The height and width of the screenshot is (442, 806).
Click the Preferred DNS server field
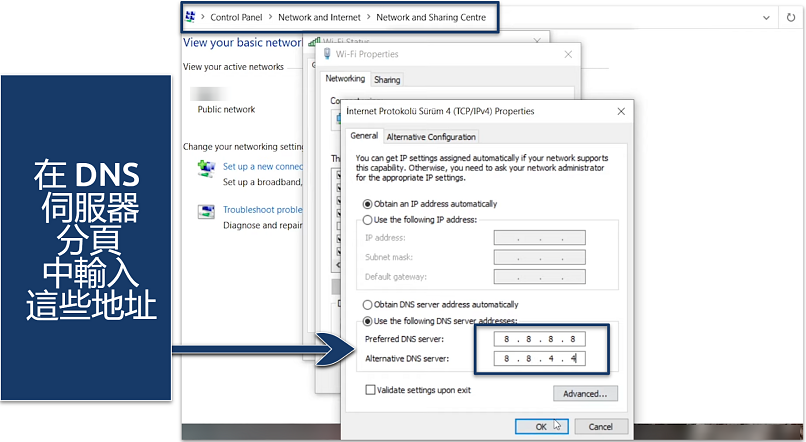(539, 339)
